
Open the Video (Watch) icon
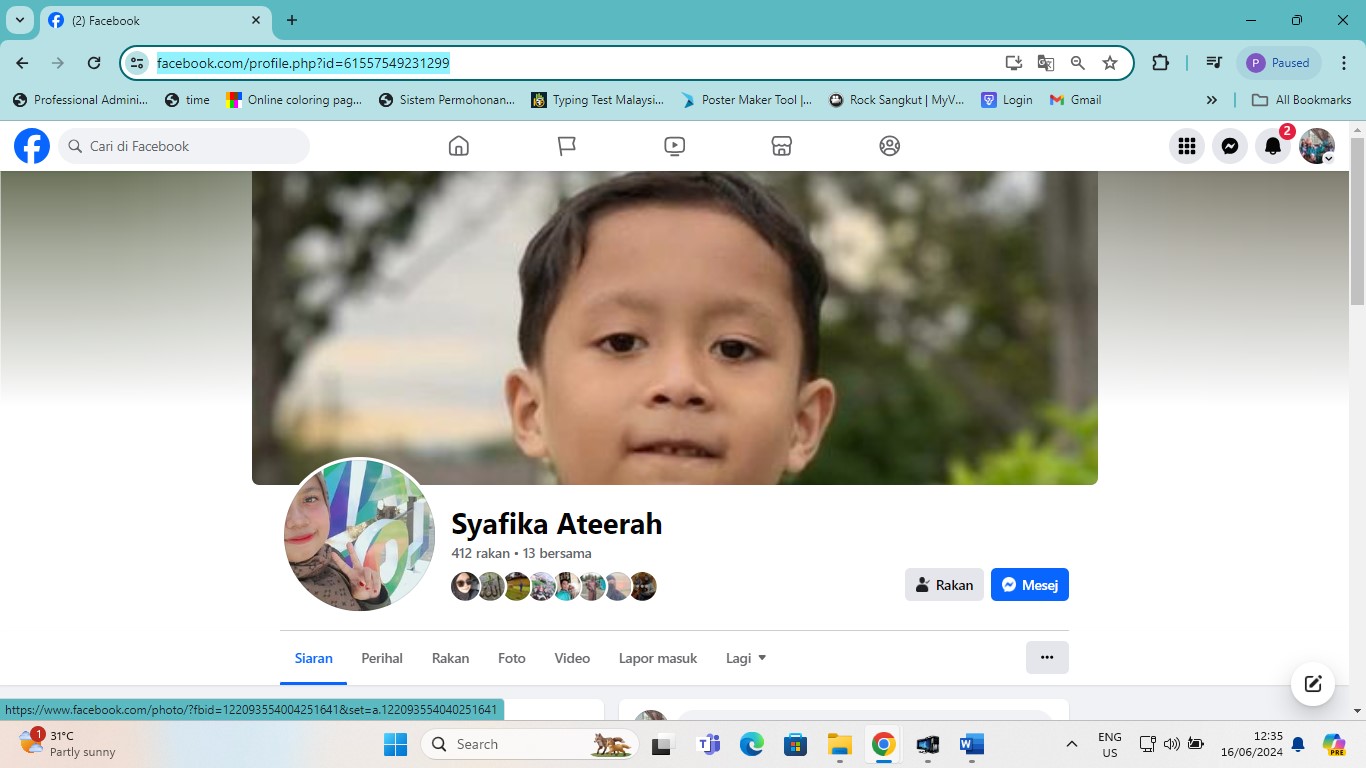(674, 145)
